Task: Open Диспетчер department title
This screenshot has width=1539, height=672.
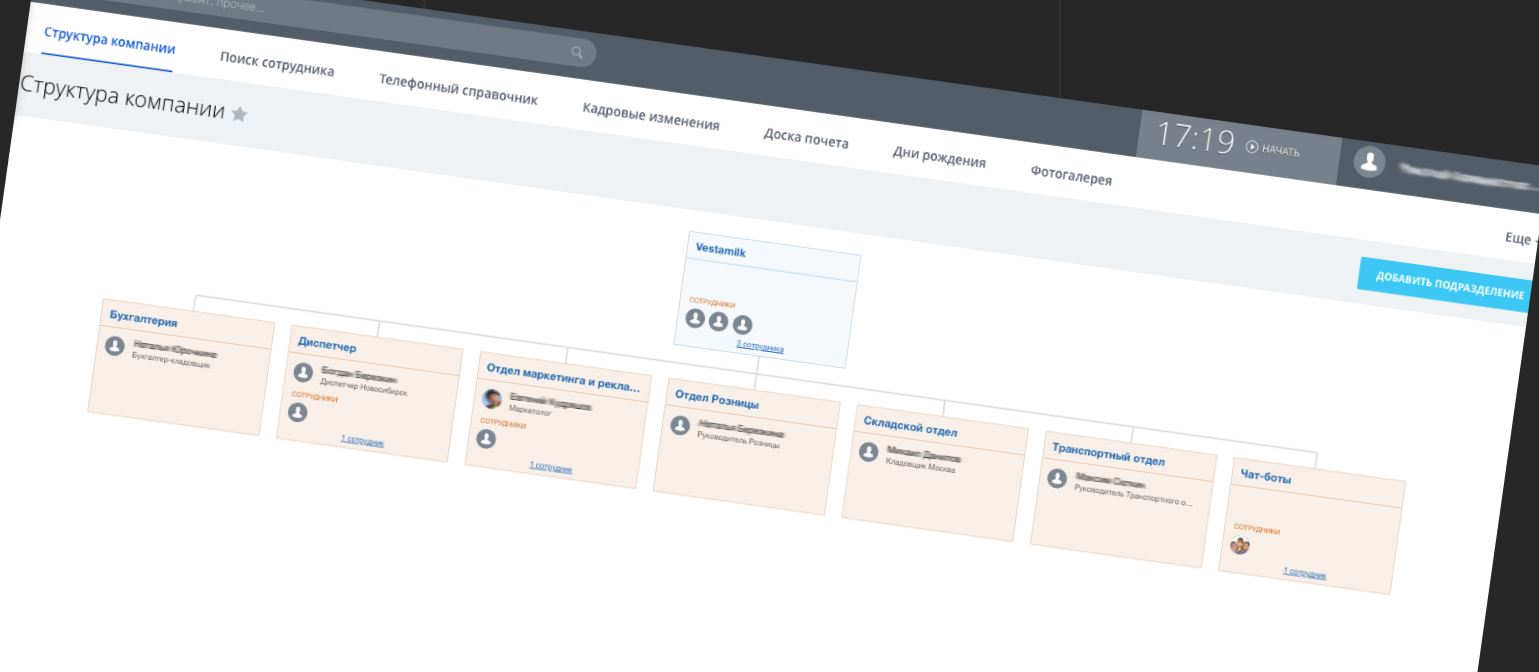Action: (x=327, y=344)
